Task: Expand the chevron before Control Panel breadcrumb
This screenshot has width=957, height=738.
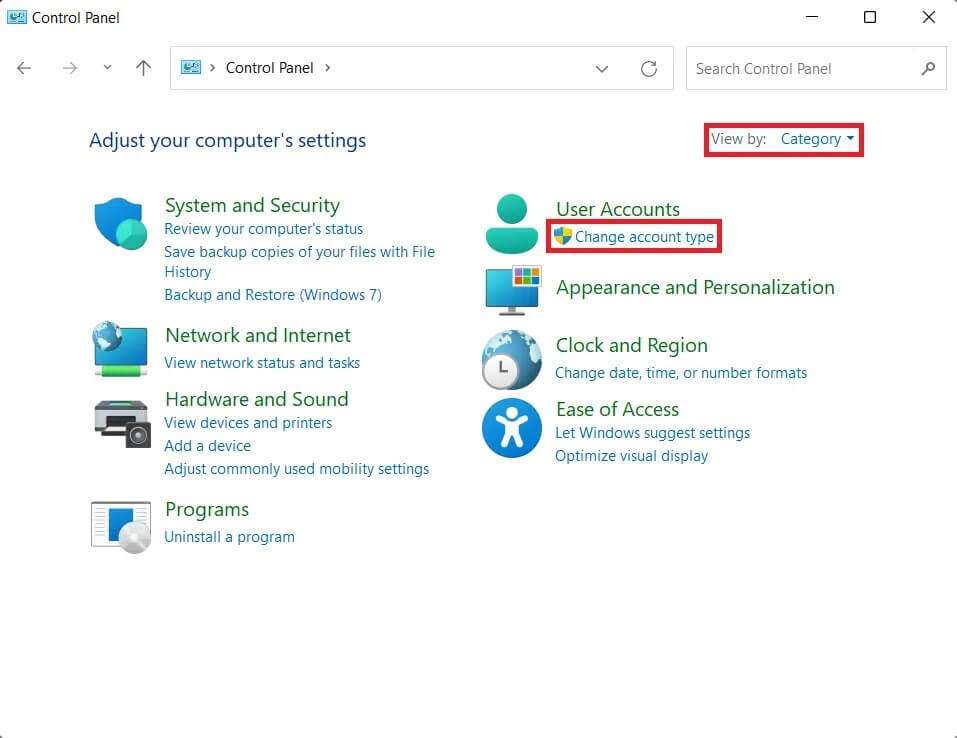Action: (212, 68)
